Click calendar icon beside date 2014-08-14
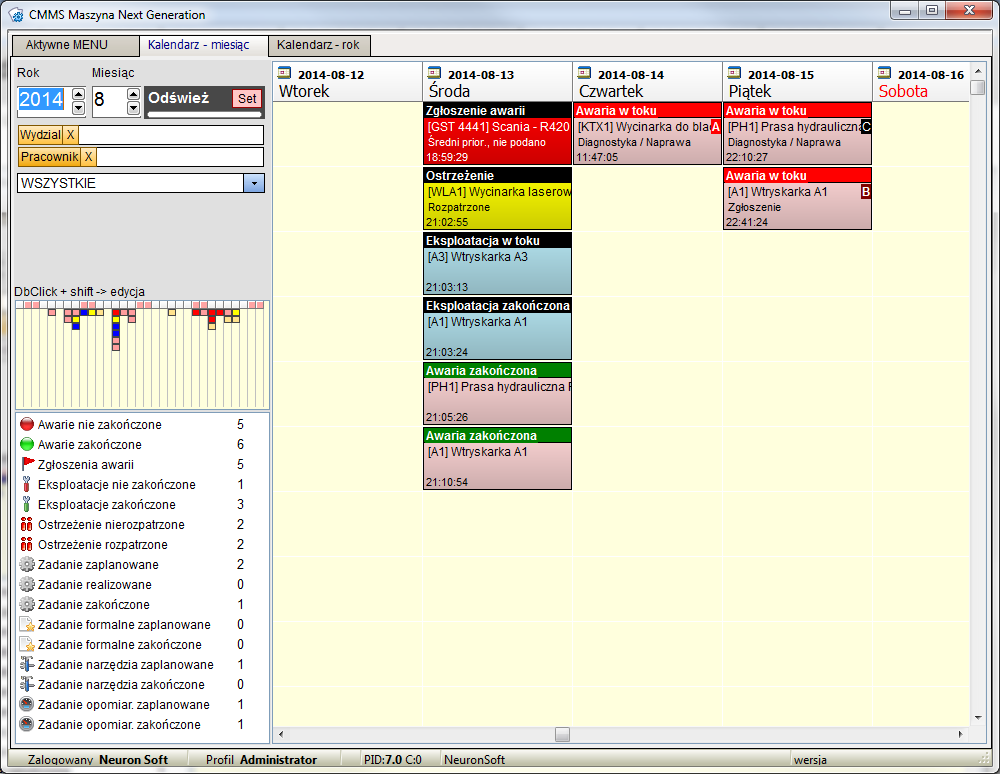 click(584, 73)
